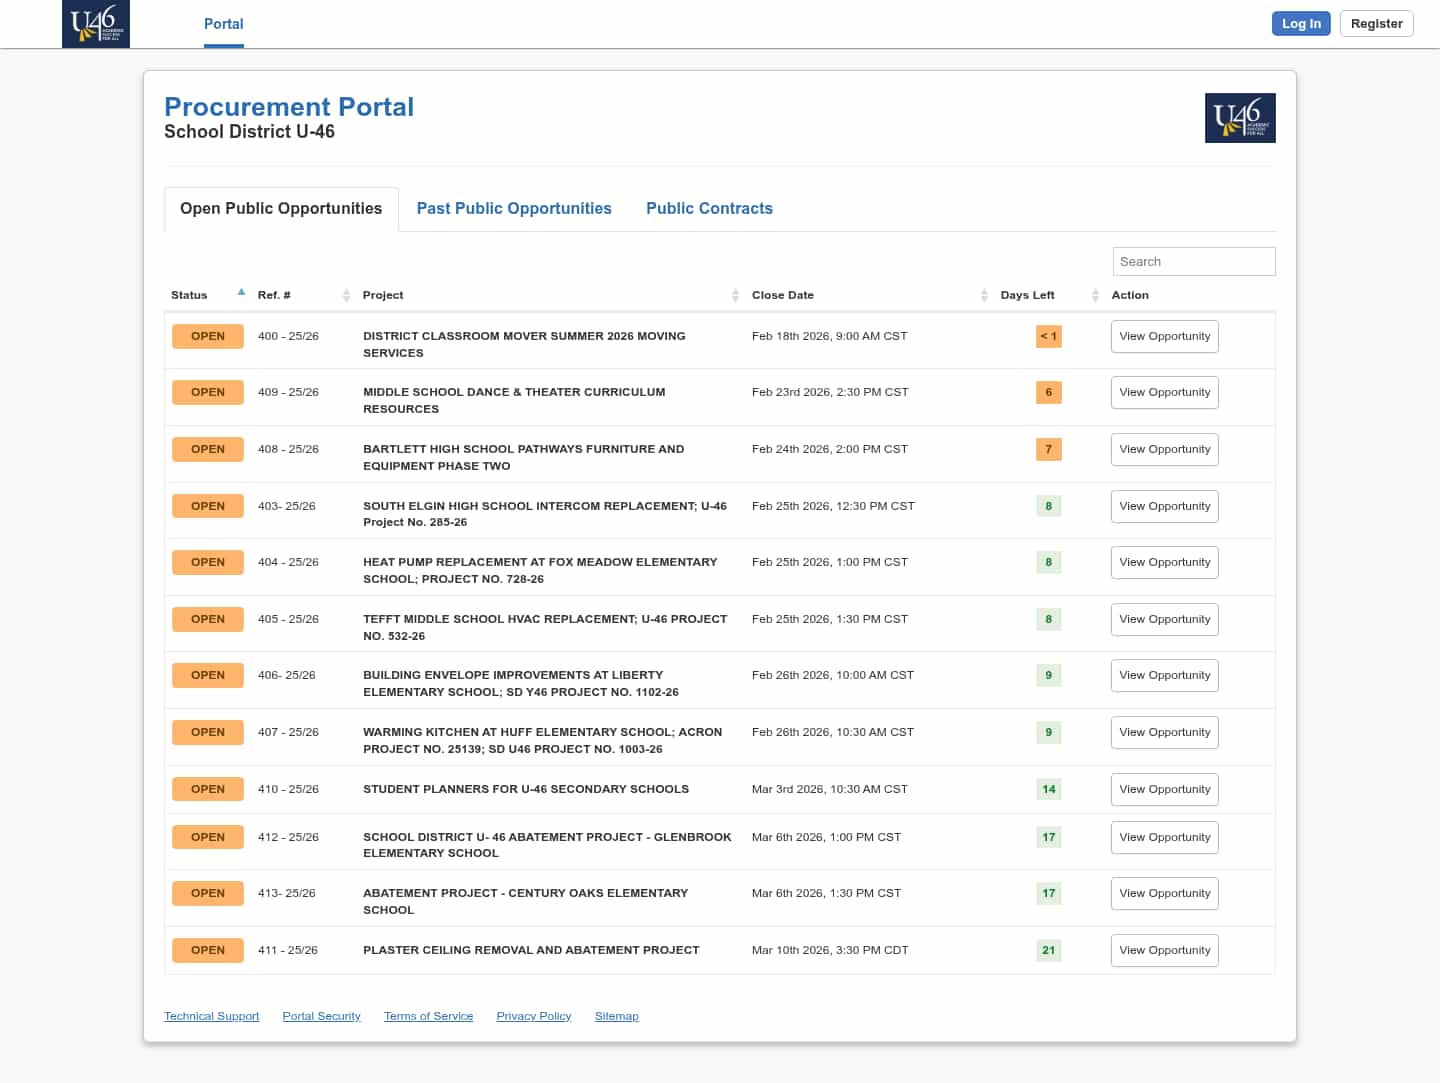
Task: Open the Public Contracts tab
Action: pyautogui.click(x=709, y=209)
